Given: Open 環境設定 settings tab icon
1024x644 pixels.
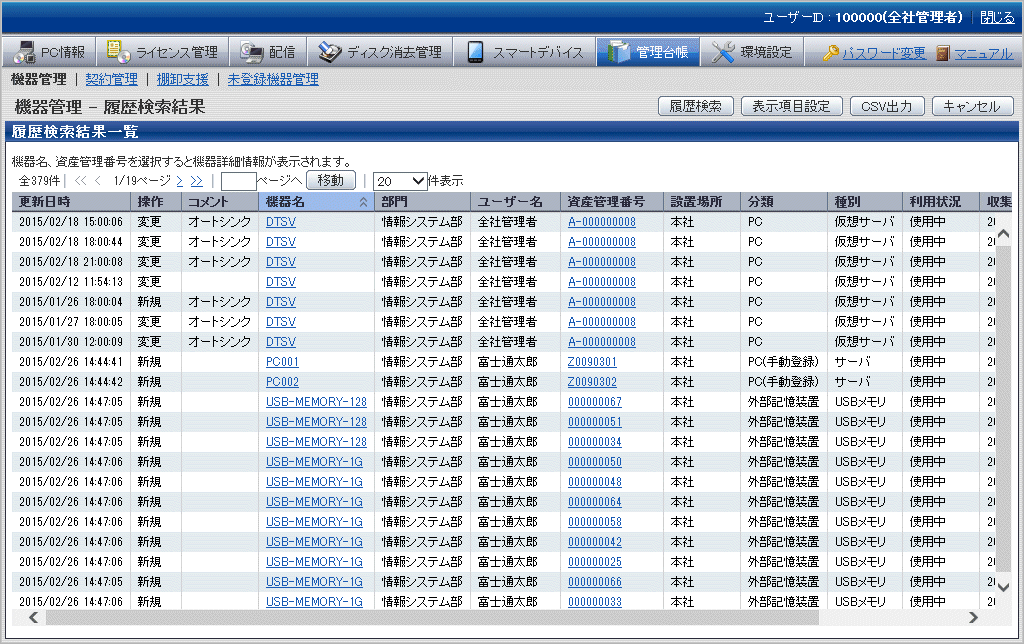Looking at the screenshot, I should pos(723,52).
